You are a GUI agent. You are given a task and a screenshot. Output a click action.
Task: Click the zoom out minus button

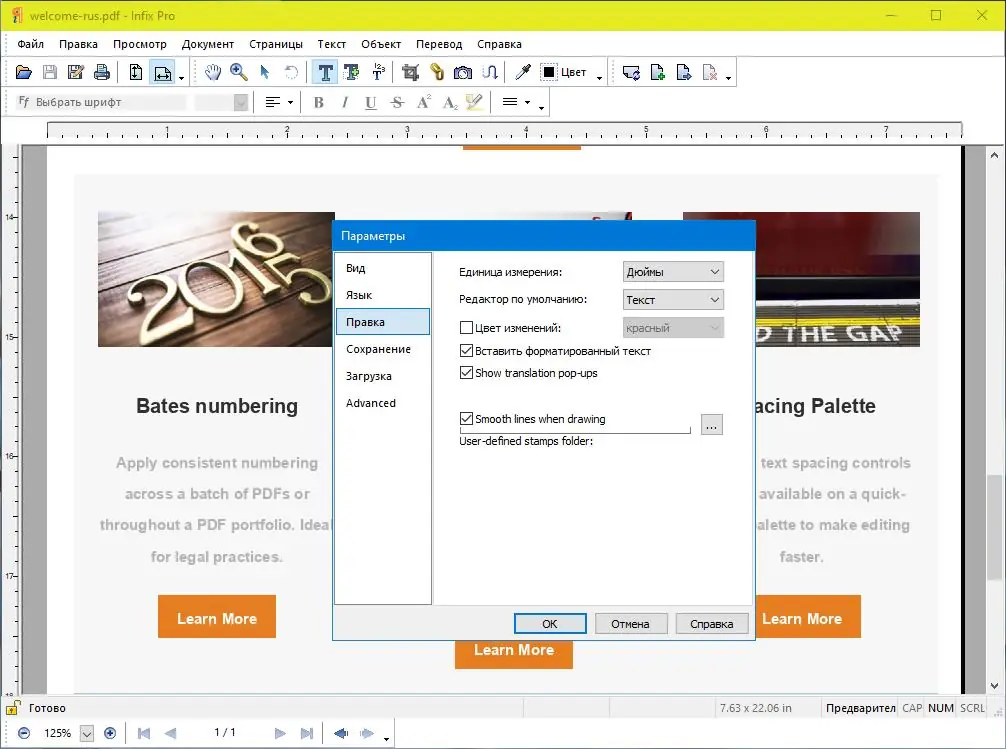(24, 733)
